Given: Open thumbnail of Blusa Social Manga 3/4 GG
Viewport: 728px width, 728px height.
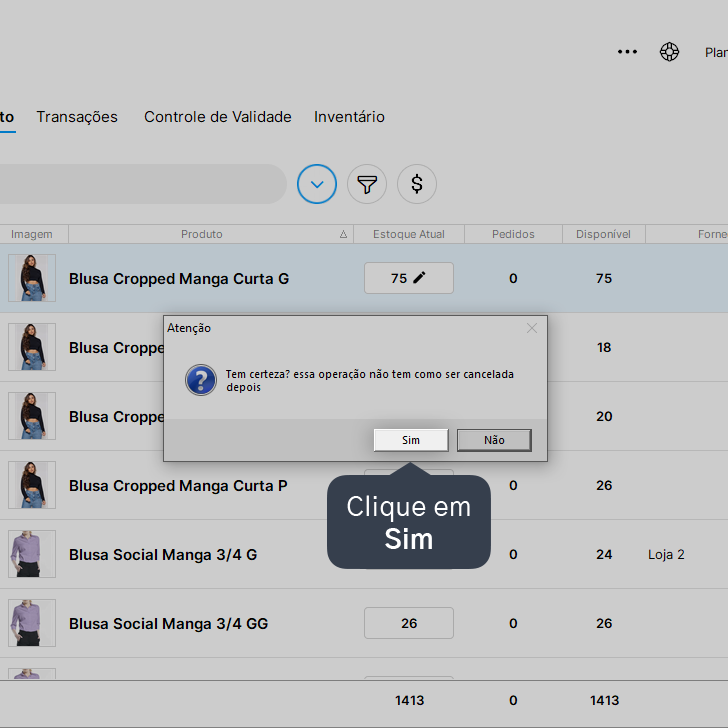Looking at the screenshot, I should tap(32, 623).
